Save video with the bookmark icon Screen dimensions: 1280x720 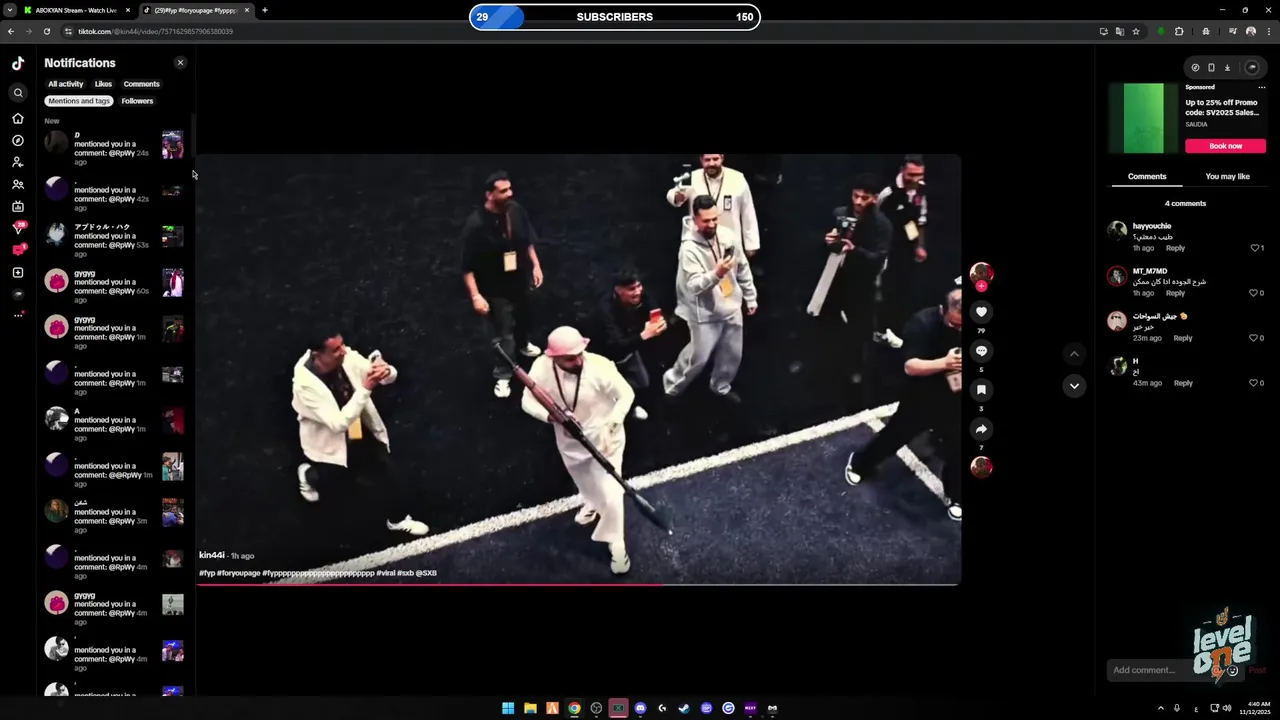tap(981, 390)
